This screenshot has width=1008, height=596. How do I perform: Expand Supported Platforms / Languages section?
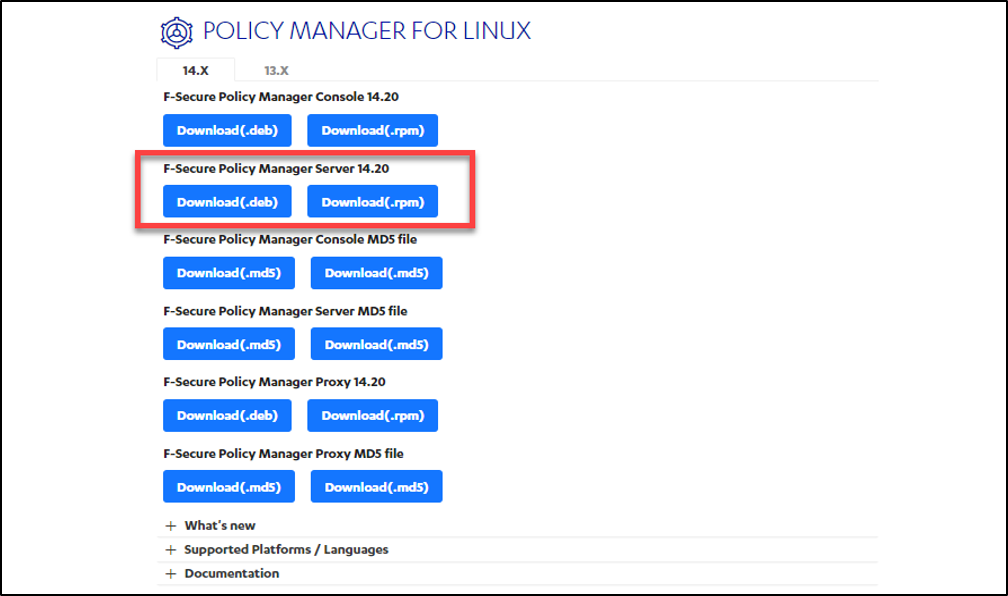click(518, 550)
